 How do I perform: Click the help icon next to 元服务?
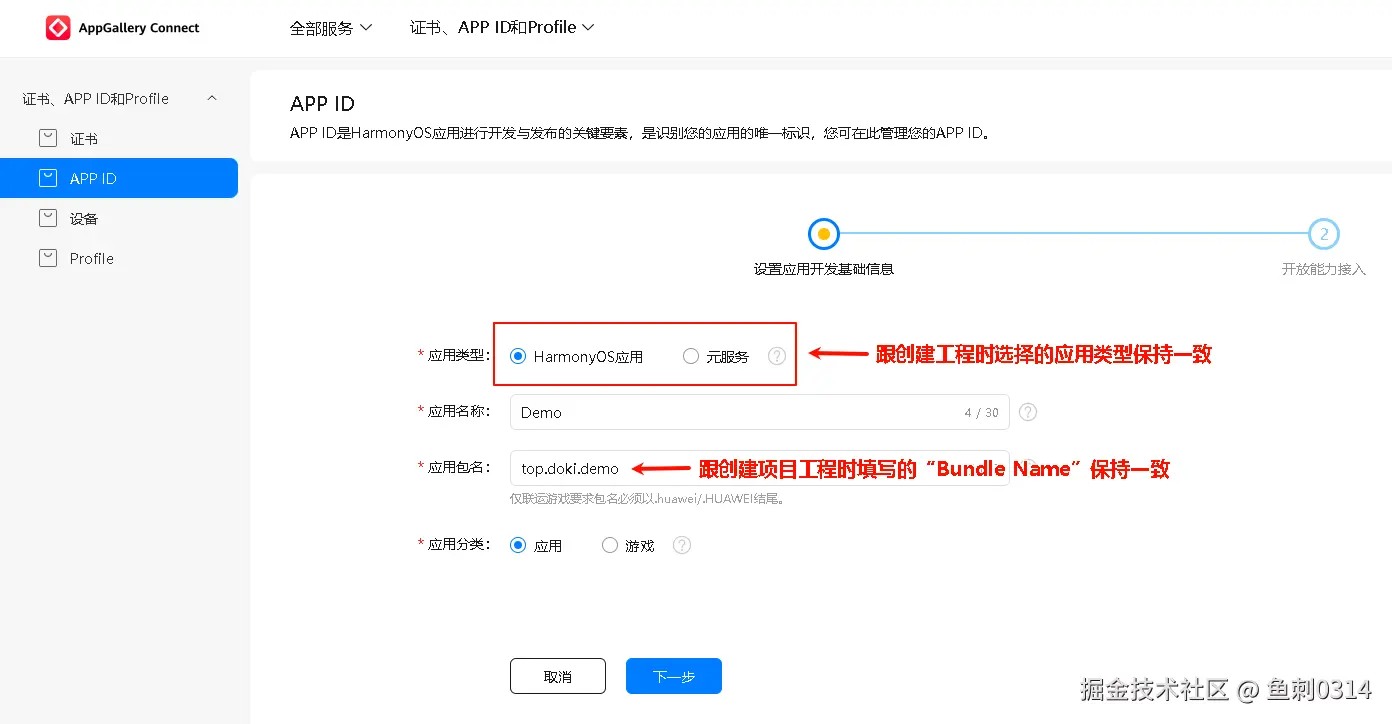point(777,355)
